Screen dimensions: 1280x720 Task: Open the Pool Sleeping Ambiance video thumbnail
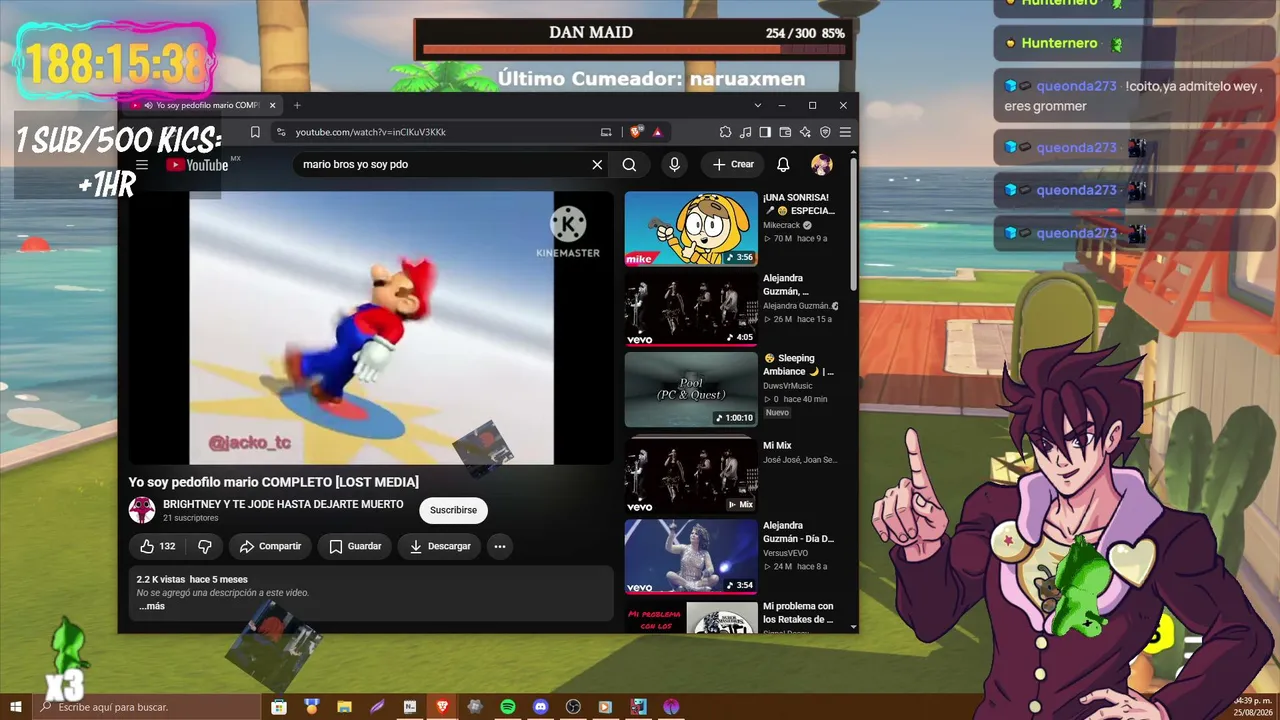coord(691,389)
